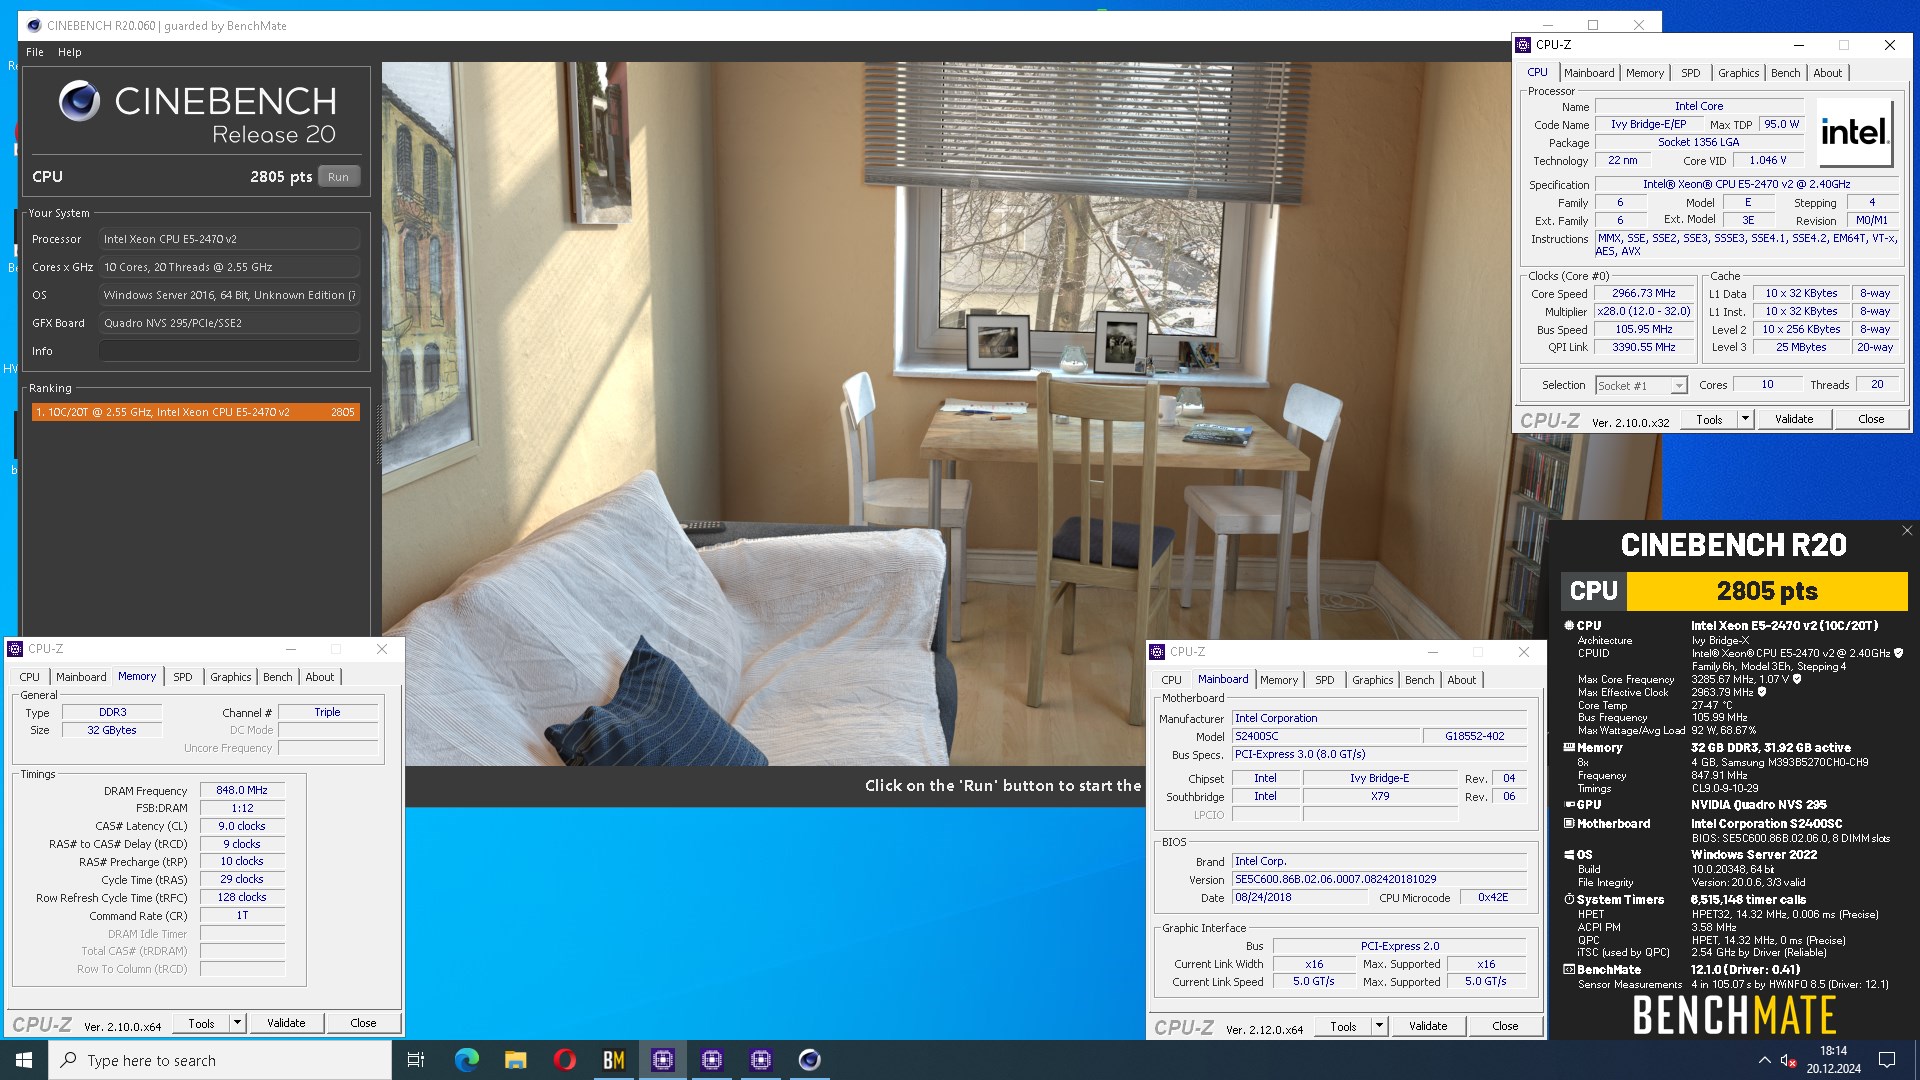This screenshot has width=1920, height=1080.
Task: Click the CPU-Z title icon of bottom-middle window
Action: pyautogui.click(x=1157, y=652)
